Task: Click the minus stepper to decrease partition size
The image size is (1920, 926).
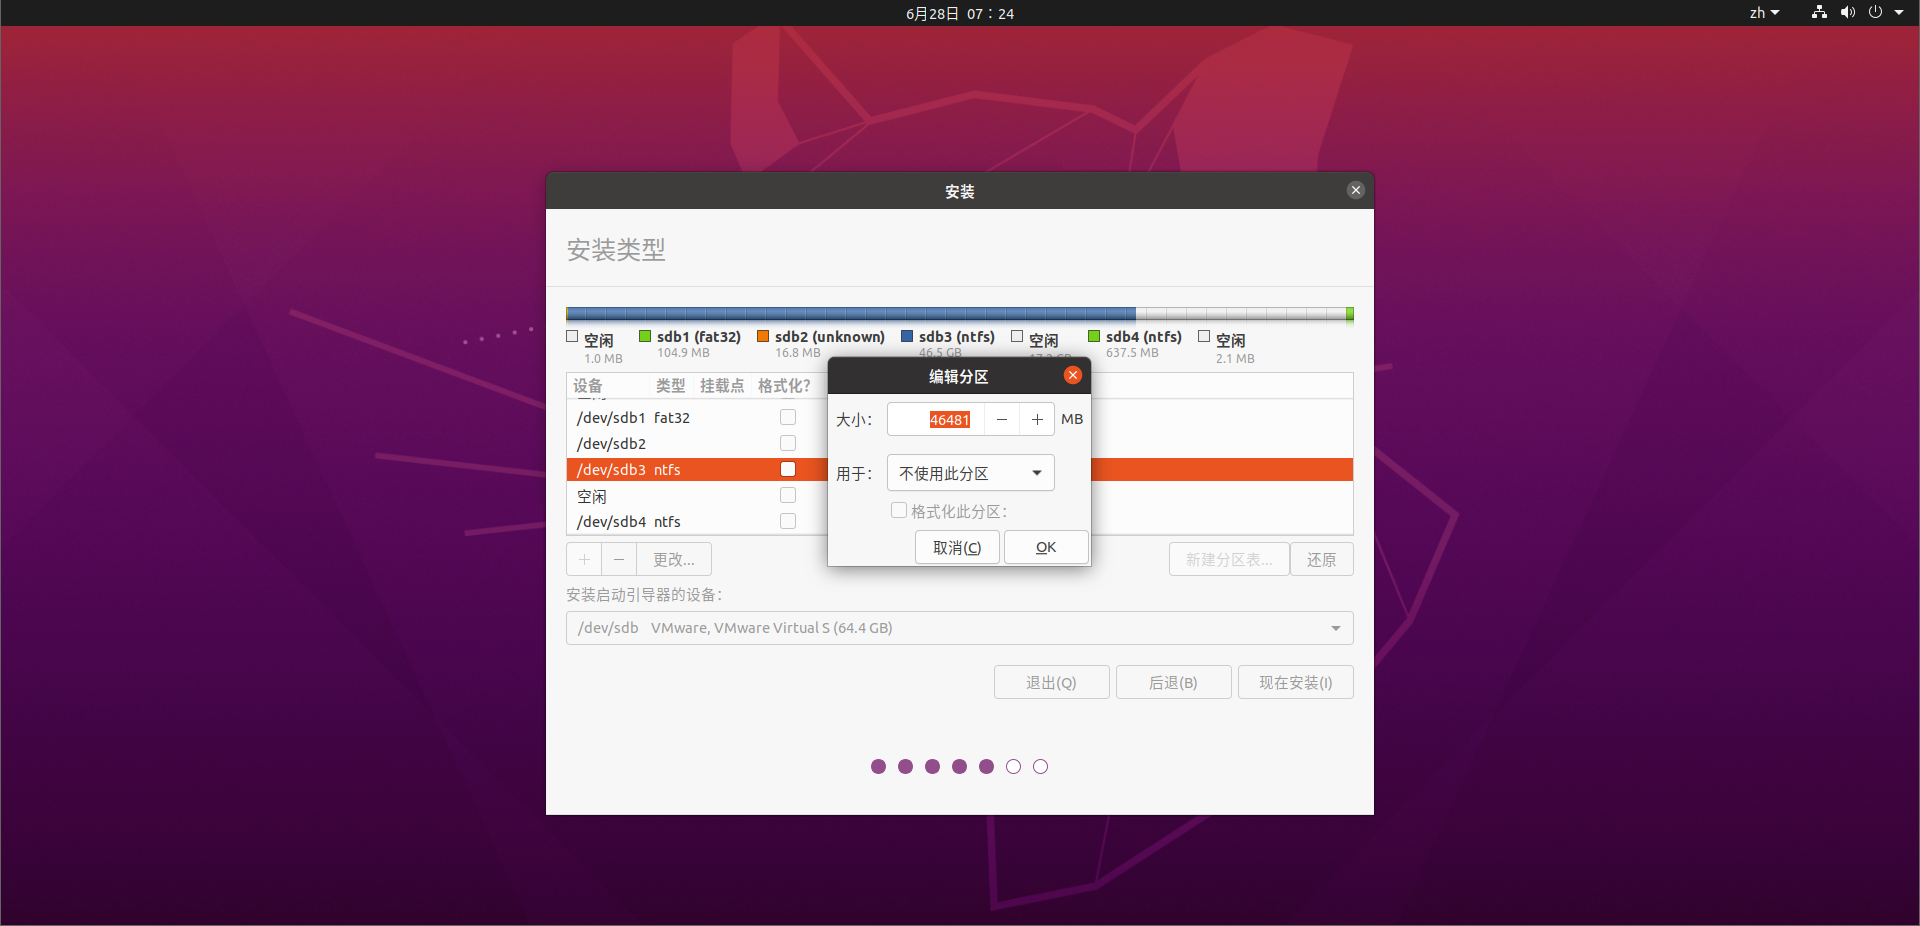Action: (x=1001, y=420)
